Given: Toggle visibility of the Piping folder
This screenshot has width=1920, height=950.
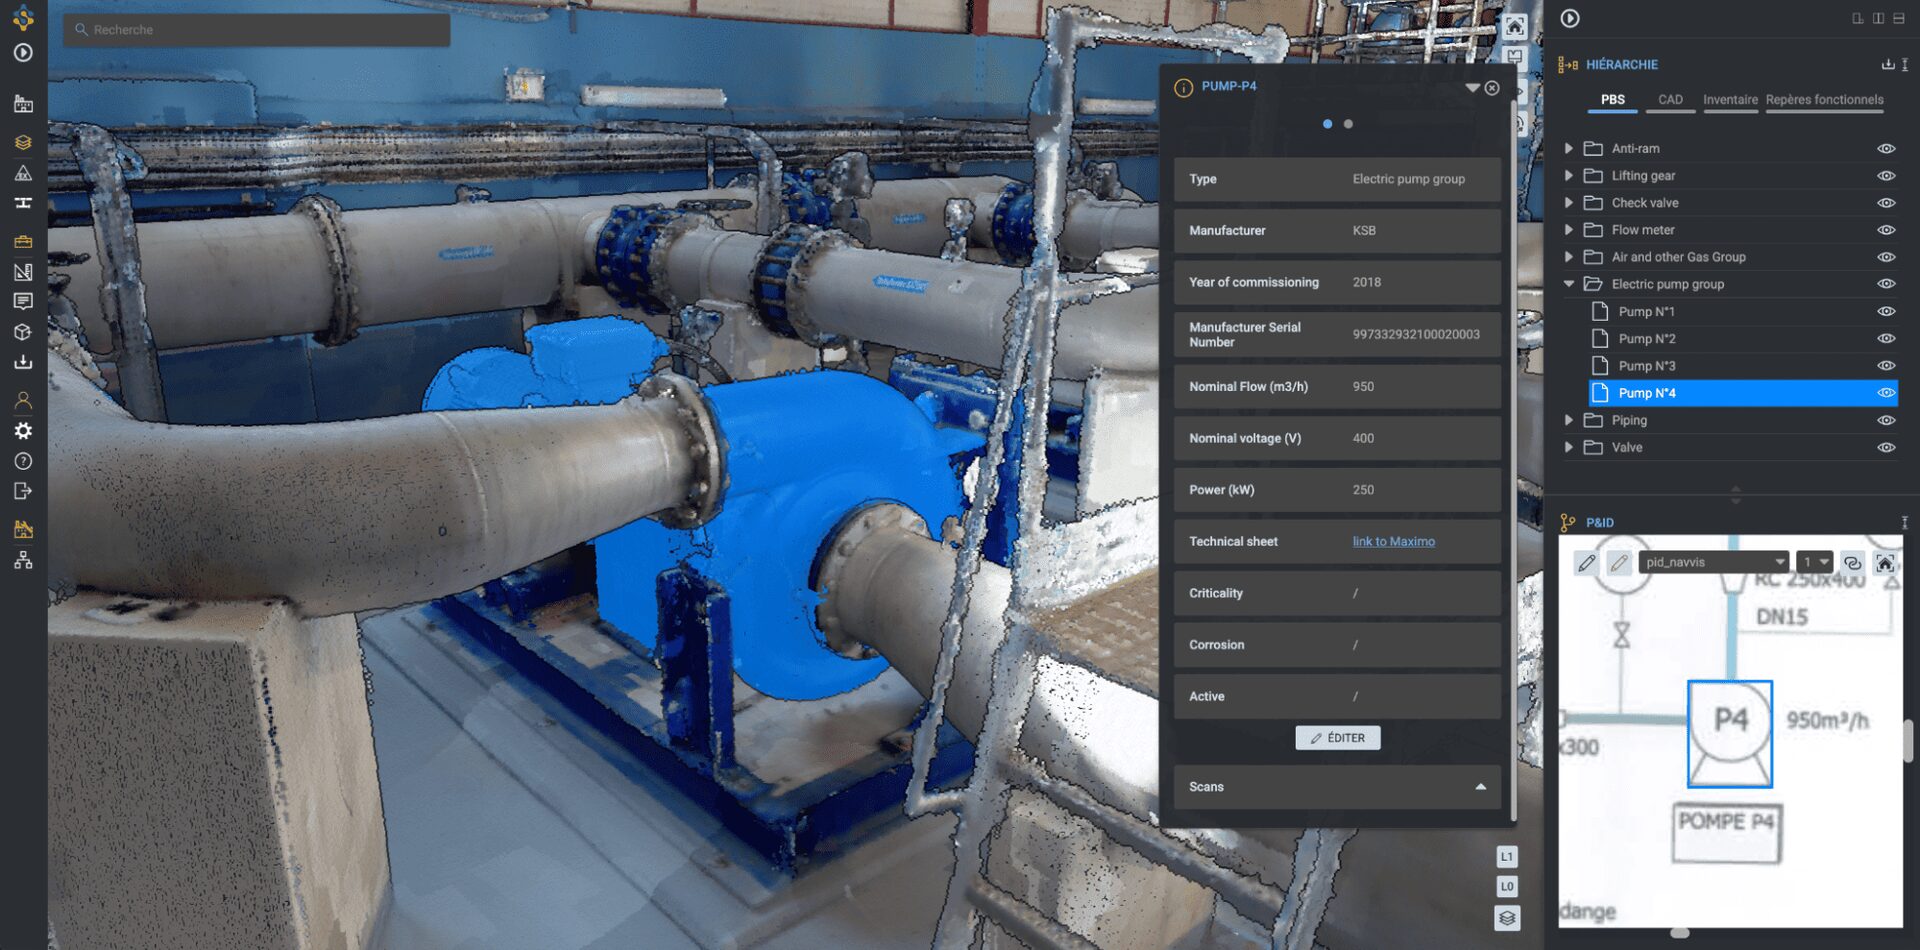Looking at the screenshot, I should [x=1885, y=421].
